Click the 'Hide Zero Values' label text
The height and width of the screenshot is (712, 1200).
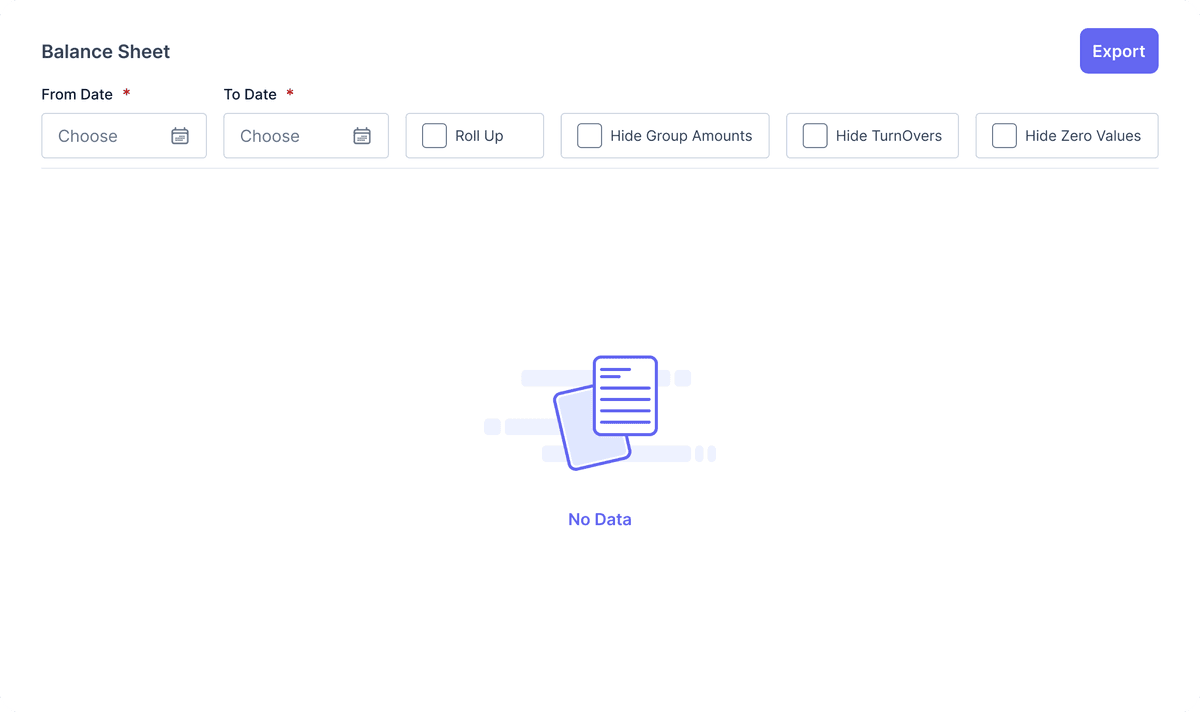click(x=1083, y=136)
